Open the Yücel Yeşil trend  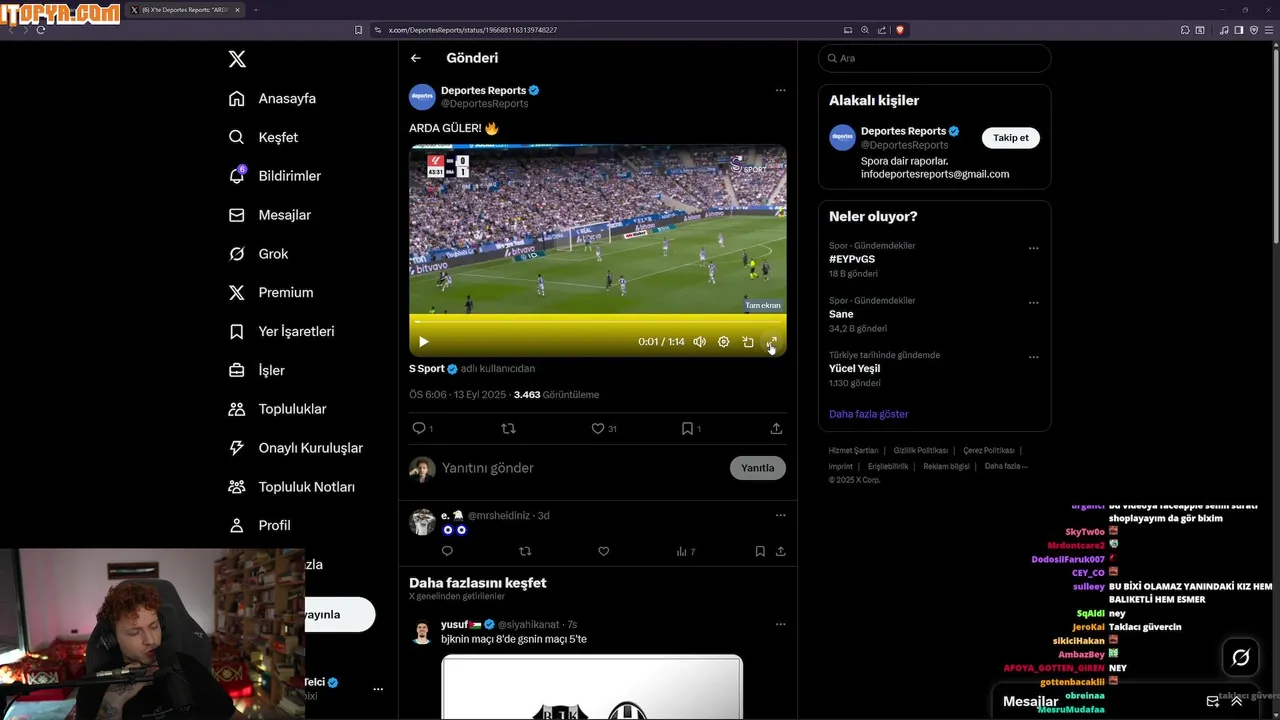point(854,368)
